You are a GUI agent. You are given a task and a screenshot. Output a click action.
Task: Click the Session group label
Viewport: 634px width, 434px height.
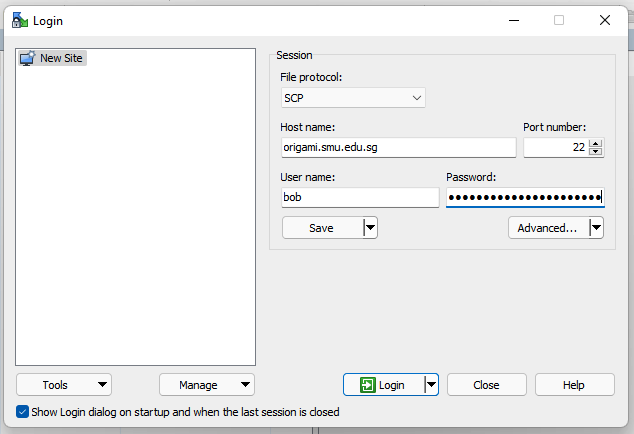click(x=294, y=55)
